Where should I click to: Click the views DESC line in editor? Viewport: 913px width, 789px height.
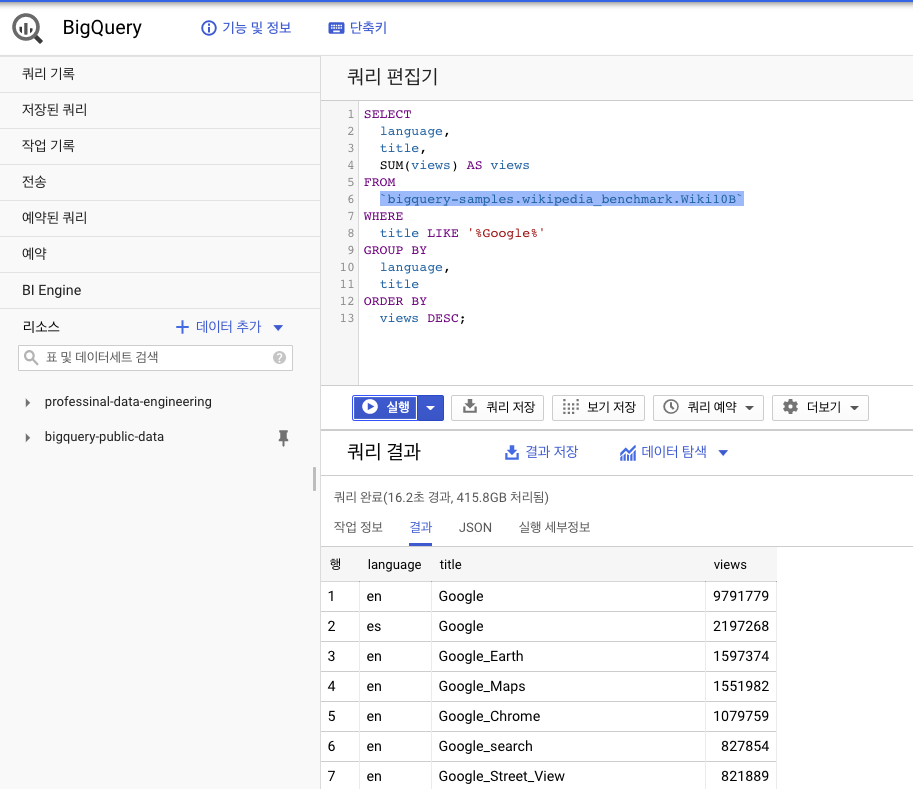[x=422, y=319]
